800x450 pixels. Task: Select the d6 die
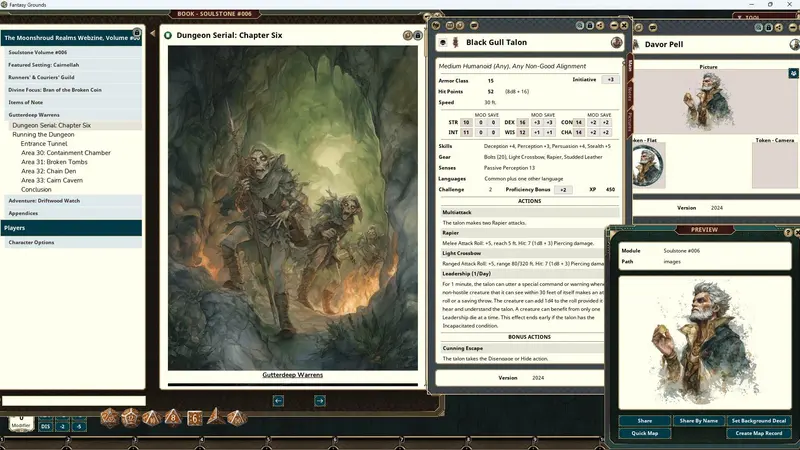tap(194, 418)
